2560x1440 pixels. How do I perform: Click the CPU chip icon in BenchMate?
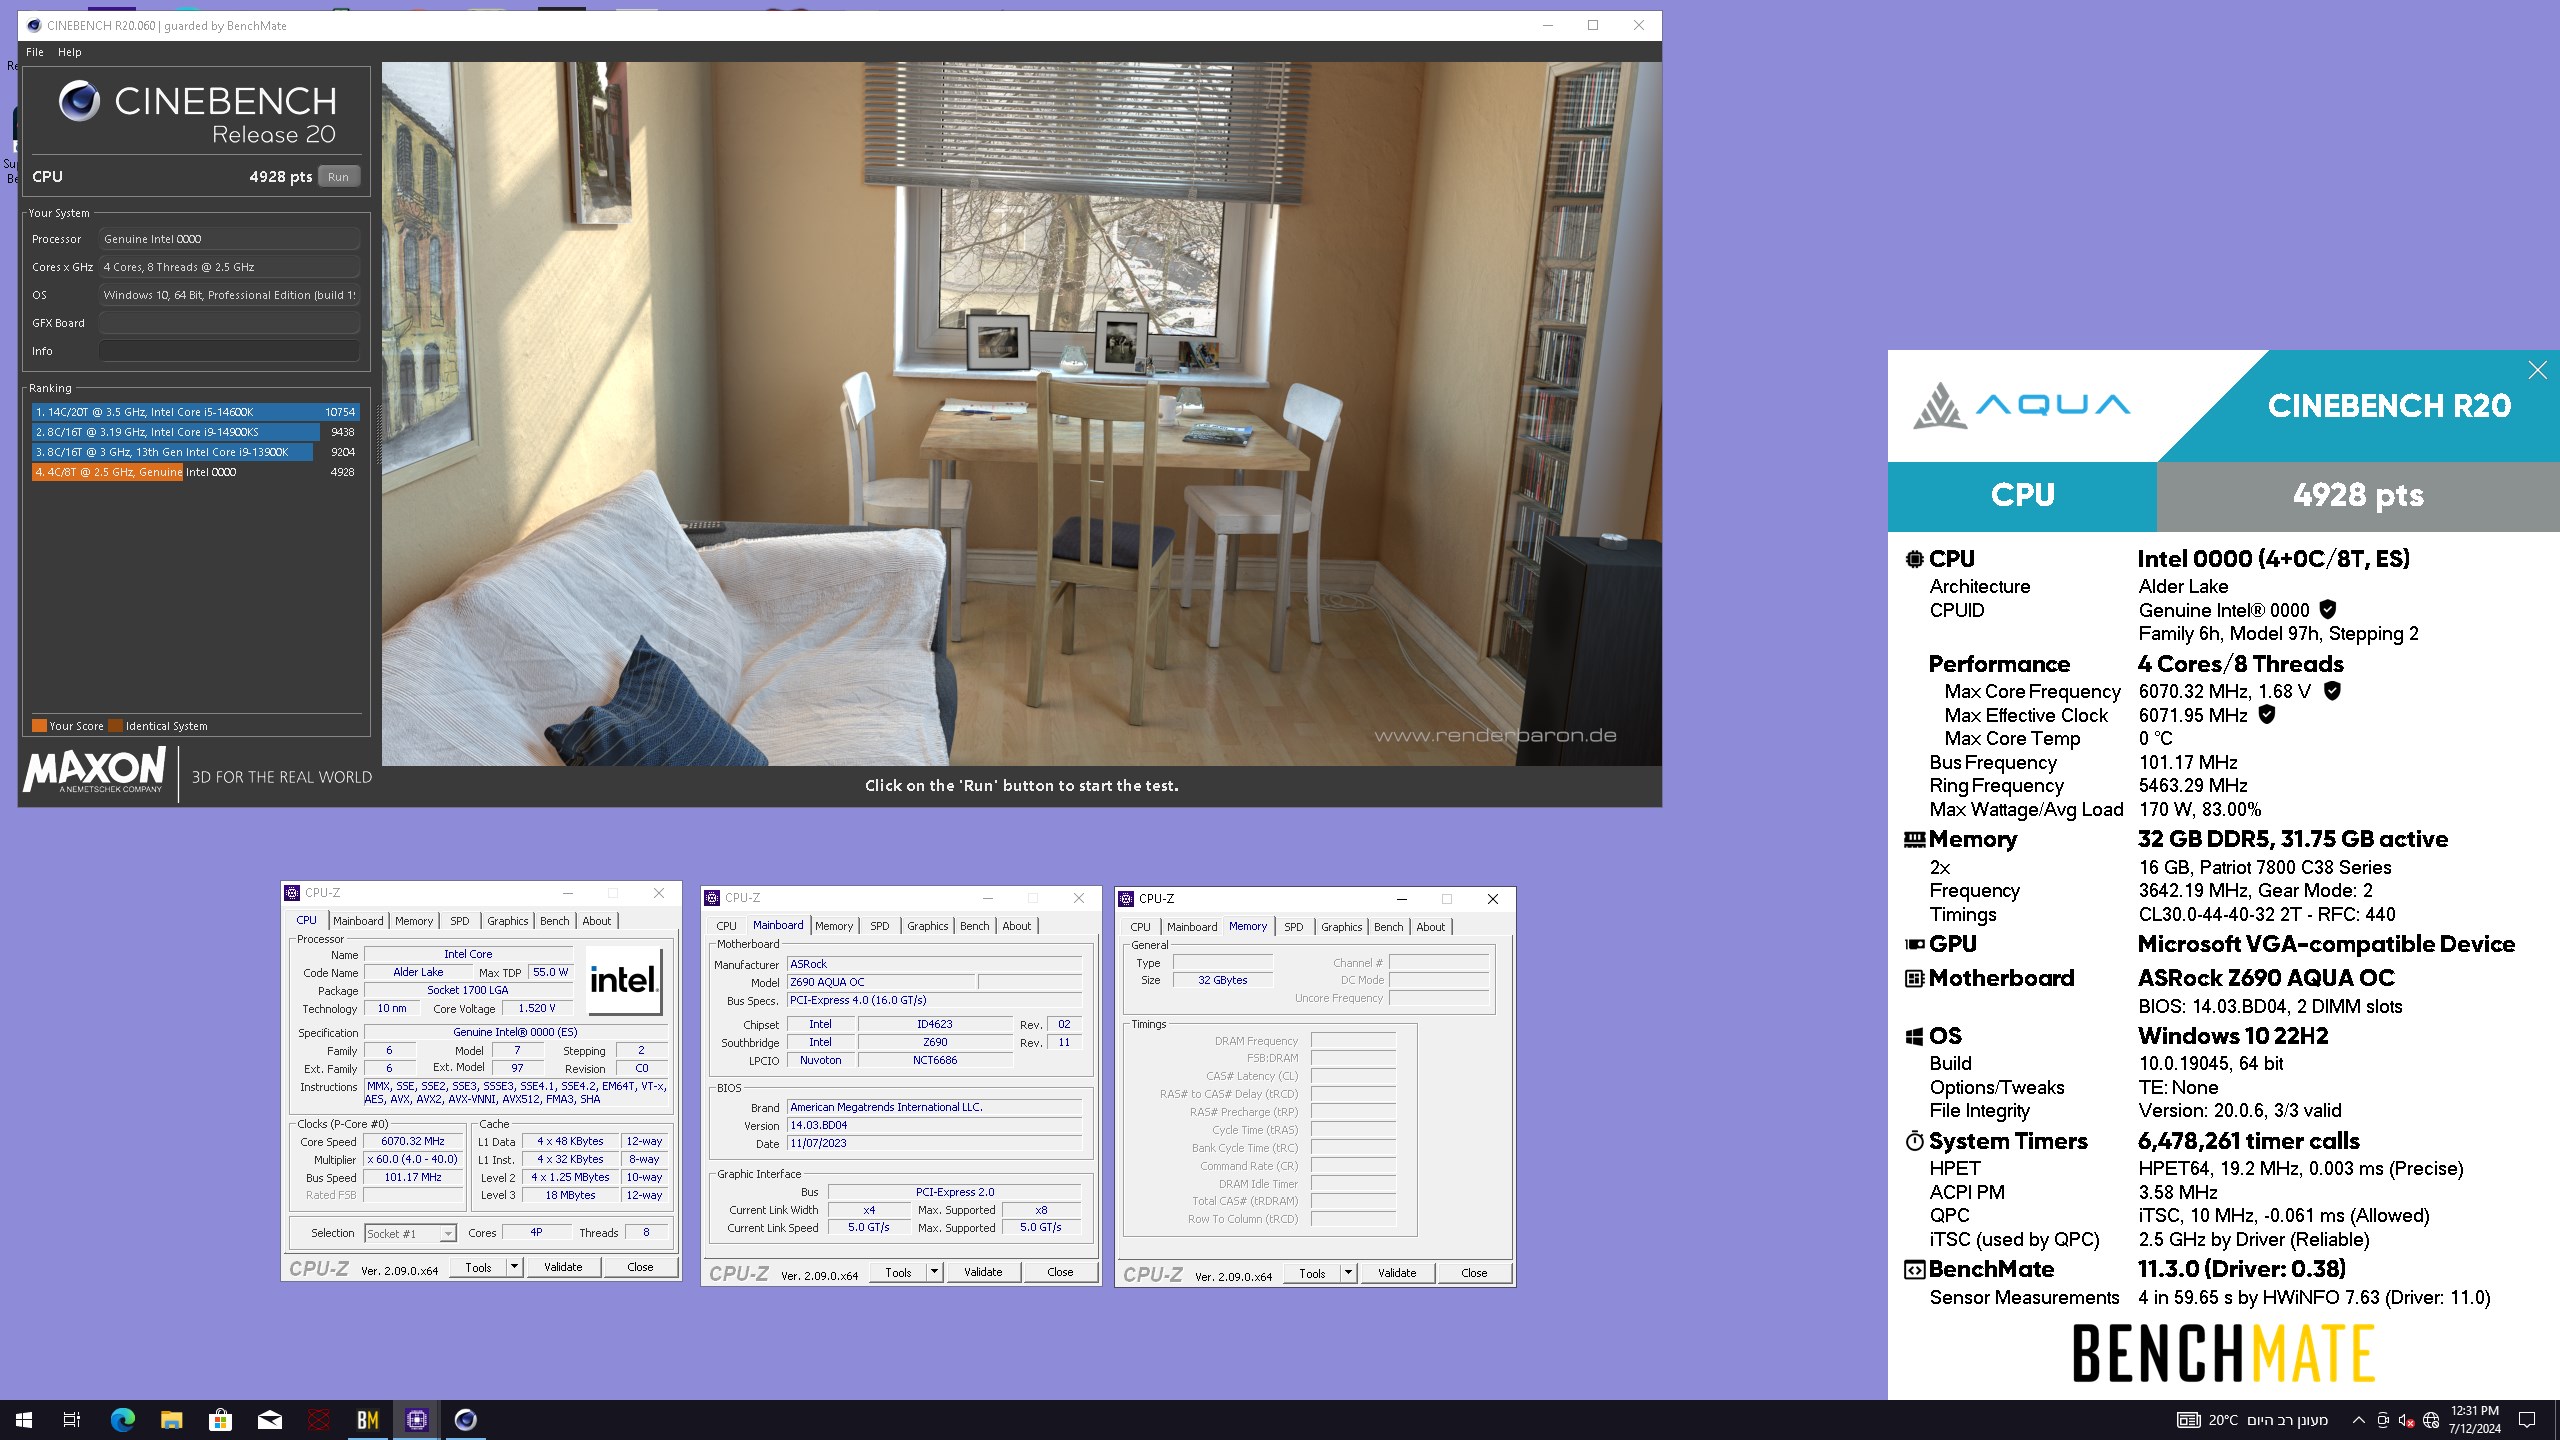click(x=1914, y=559)
